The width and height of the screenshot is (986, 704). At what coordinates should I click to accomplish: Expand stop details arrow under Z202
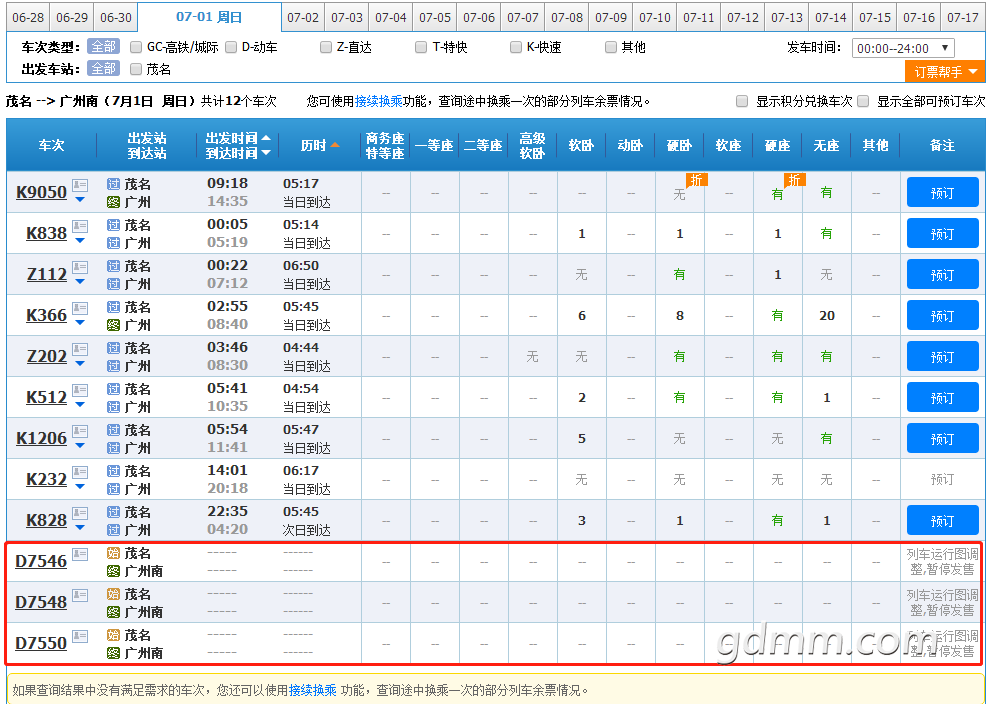80,364
